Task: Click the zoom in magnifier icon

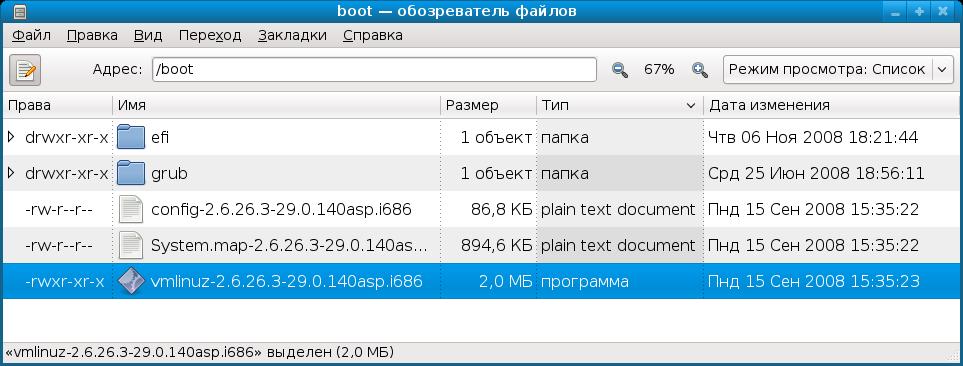Action: coord(700,70)
